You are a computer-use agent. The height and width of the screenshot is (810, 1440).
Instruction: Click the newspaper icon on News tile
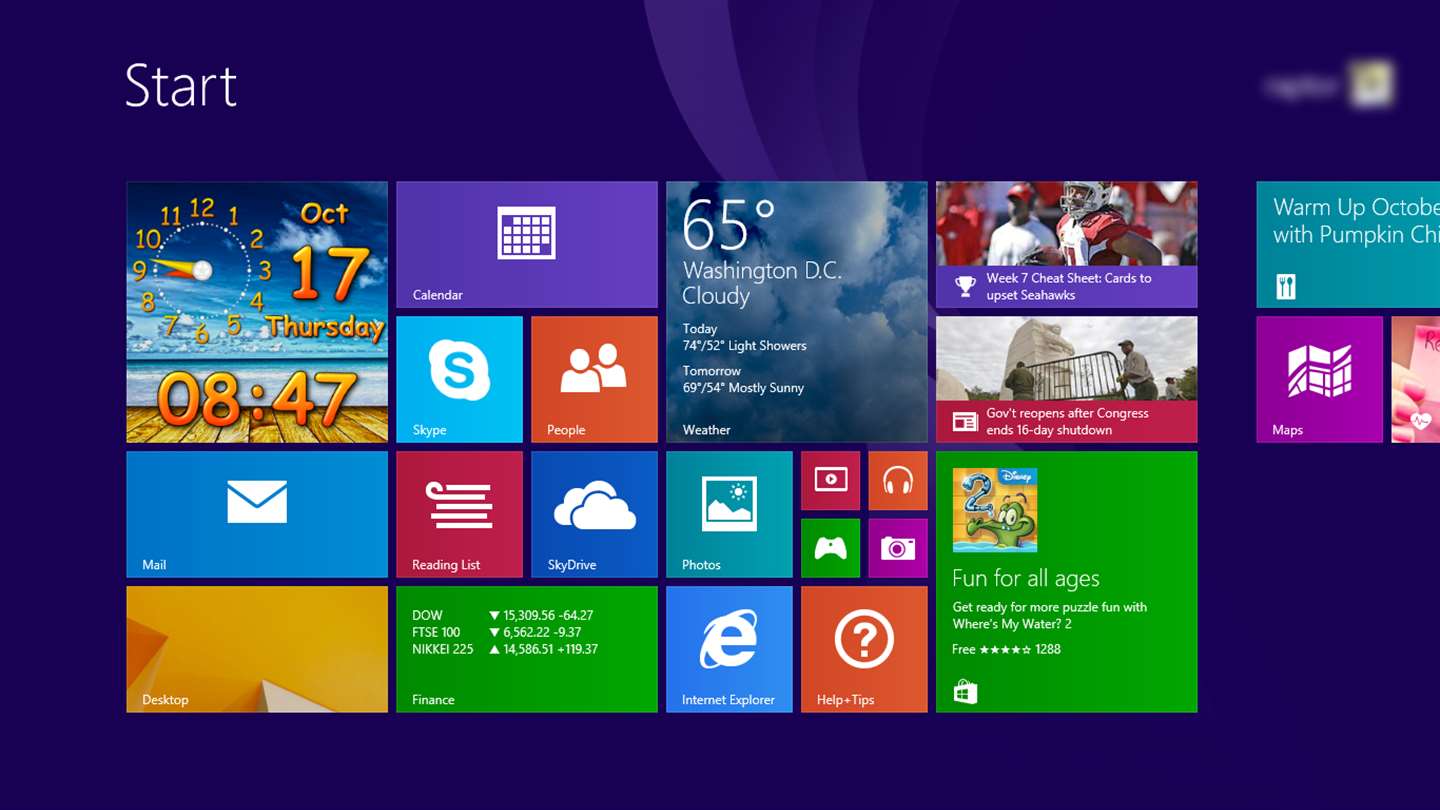coord(965,422)
